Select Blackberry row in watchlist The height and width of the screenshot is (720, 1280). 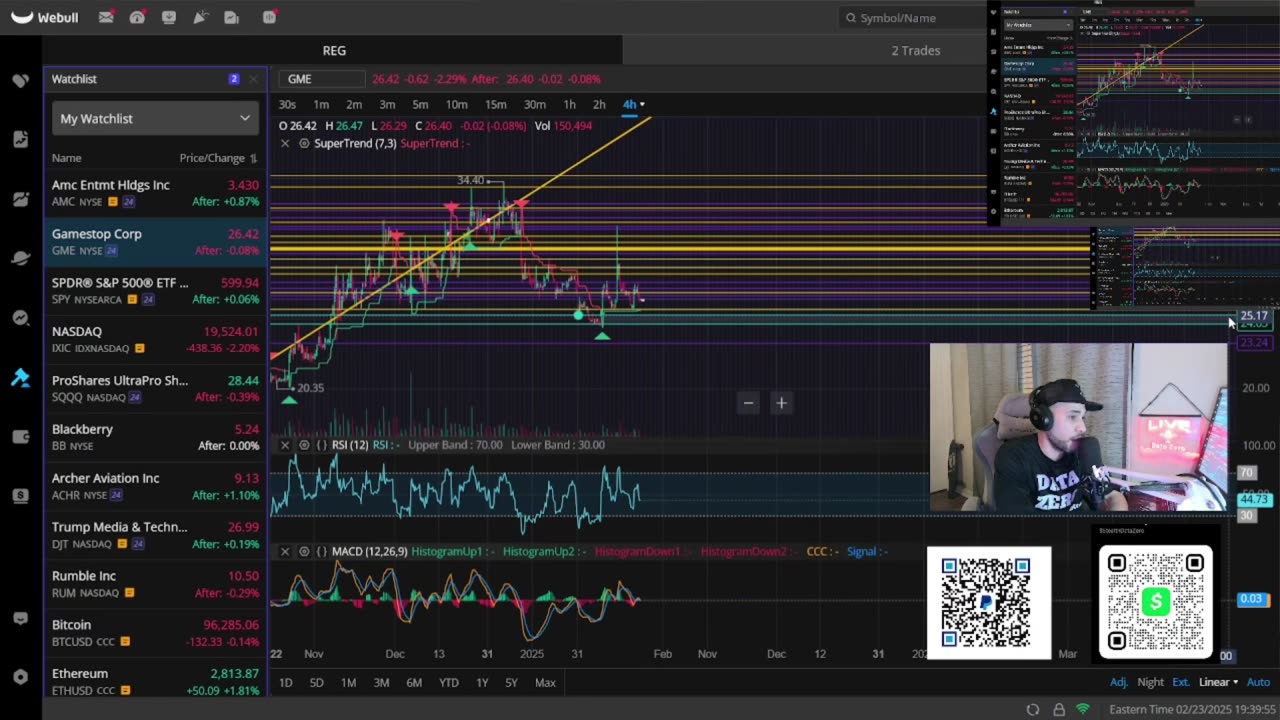point(155,437)
